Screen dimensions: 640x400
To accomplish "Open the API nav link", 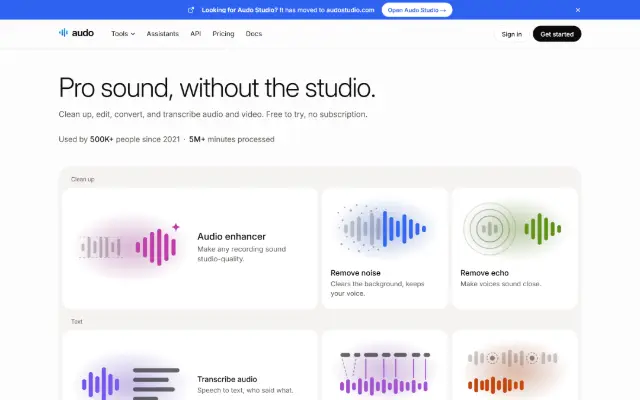I will pos(196,34).
